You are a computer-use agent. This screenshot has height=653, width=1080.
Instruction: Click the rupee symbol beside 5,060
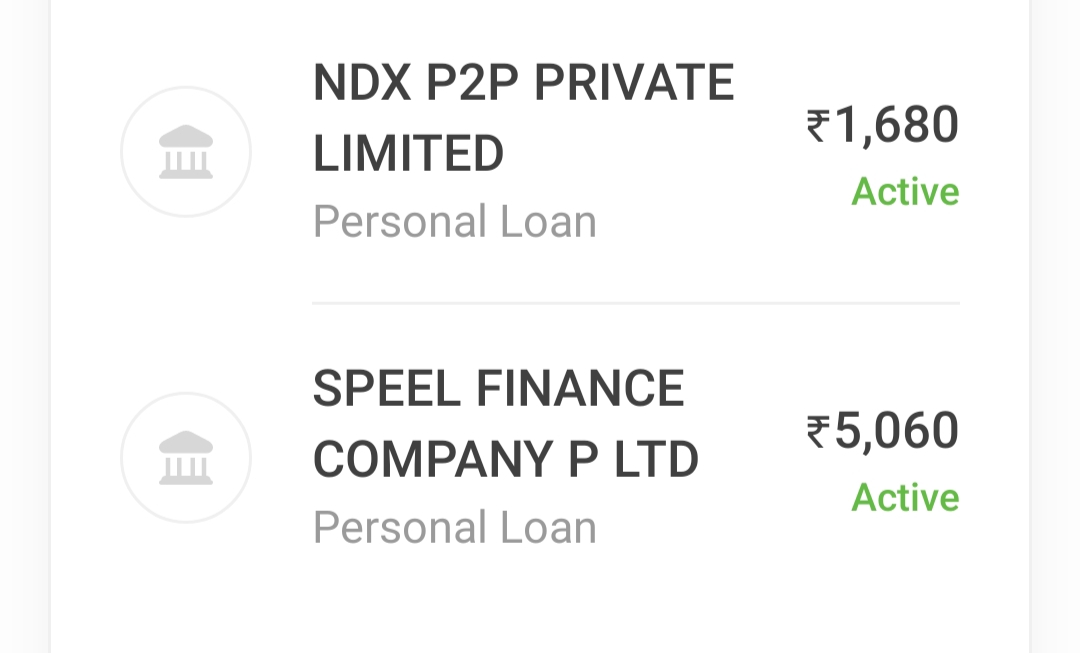[x=819, y=431]
